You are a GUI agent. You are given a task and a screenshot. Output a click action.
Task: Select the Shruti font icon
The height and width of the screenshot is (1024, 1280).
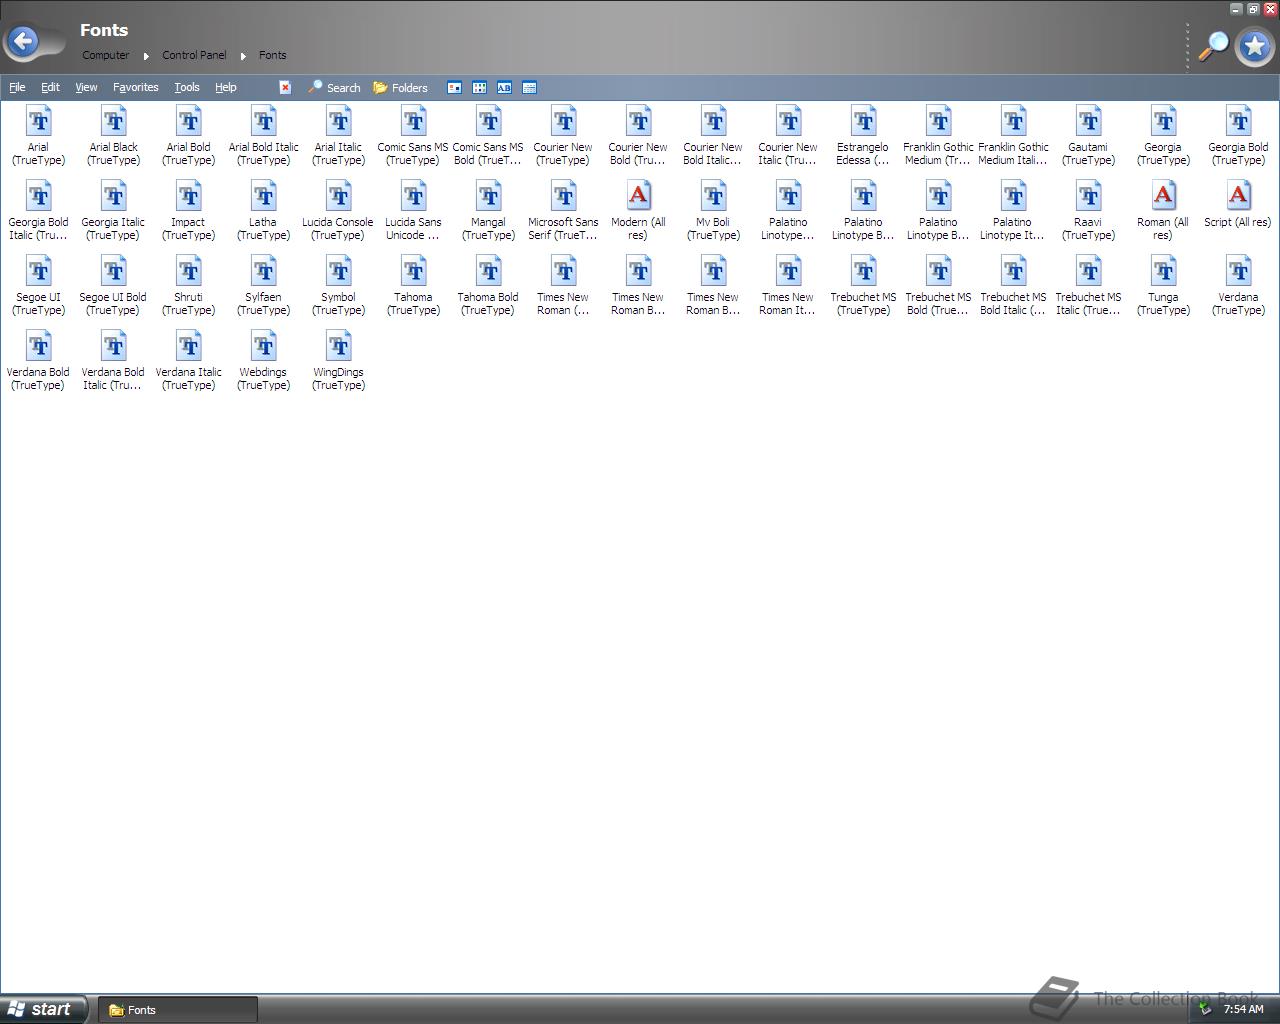point(188,285)
